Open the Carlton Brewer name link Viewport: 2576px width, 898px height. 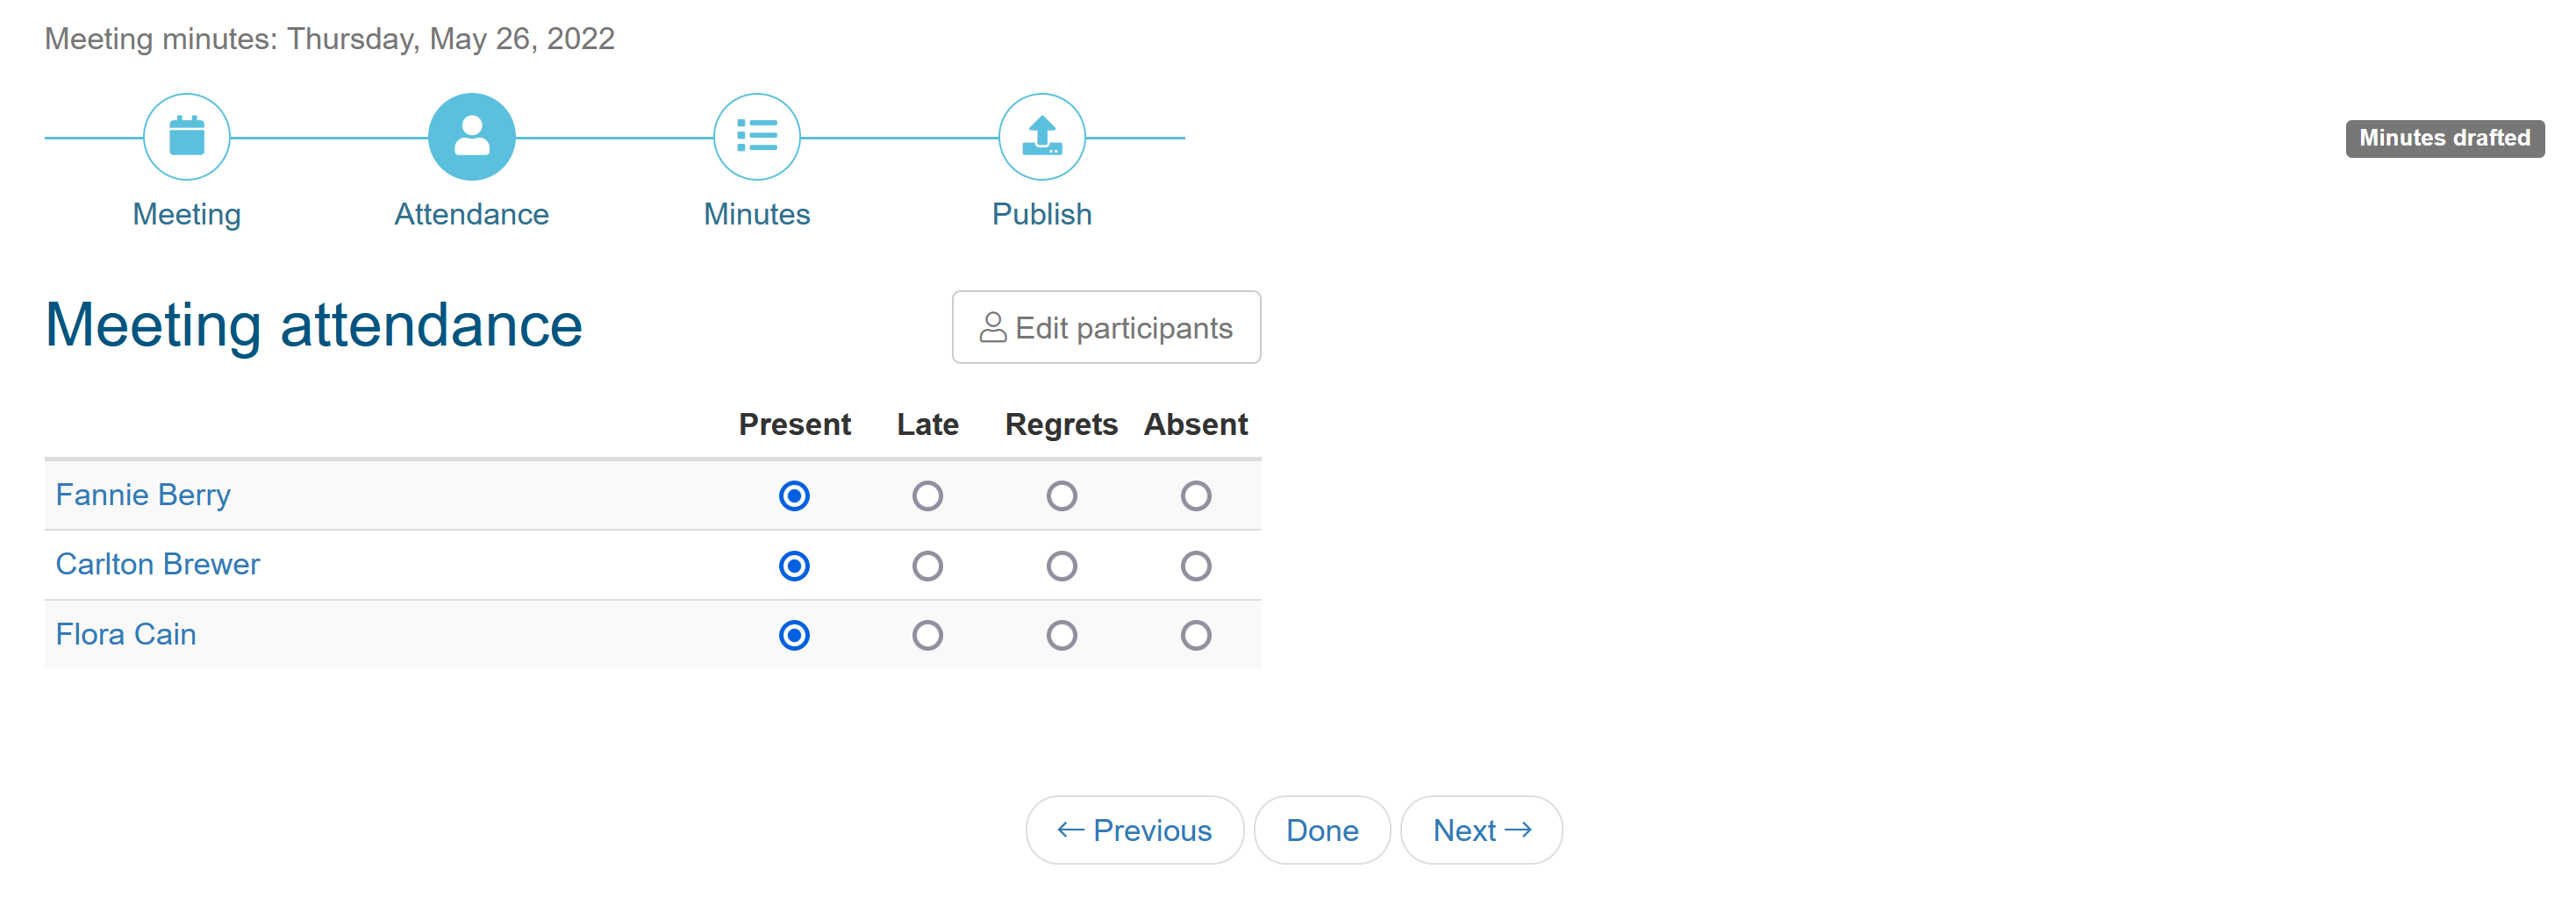(158, 564)
